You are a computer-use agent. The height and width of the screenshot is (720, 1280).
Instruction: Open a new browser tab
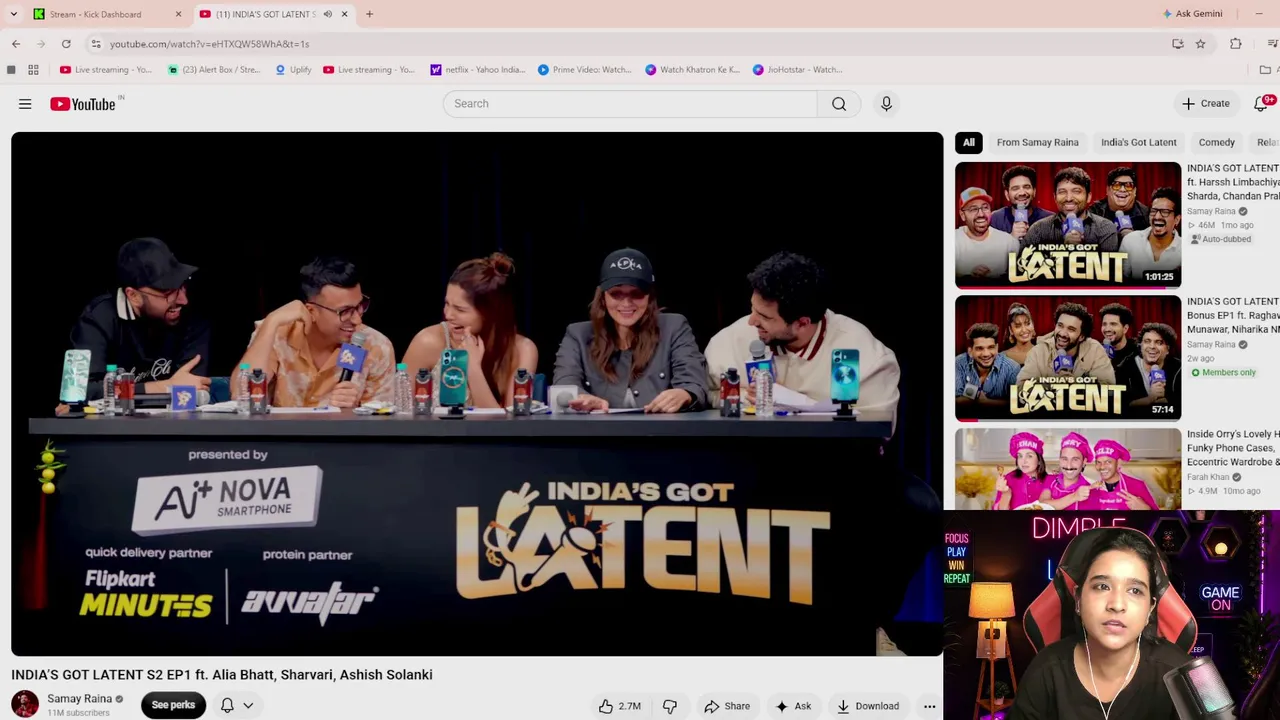click(x=369, y=14)
